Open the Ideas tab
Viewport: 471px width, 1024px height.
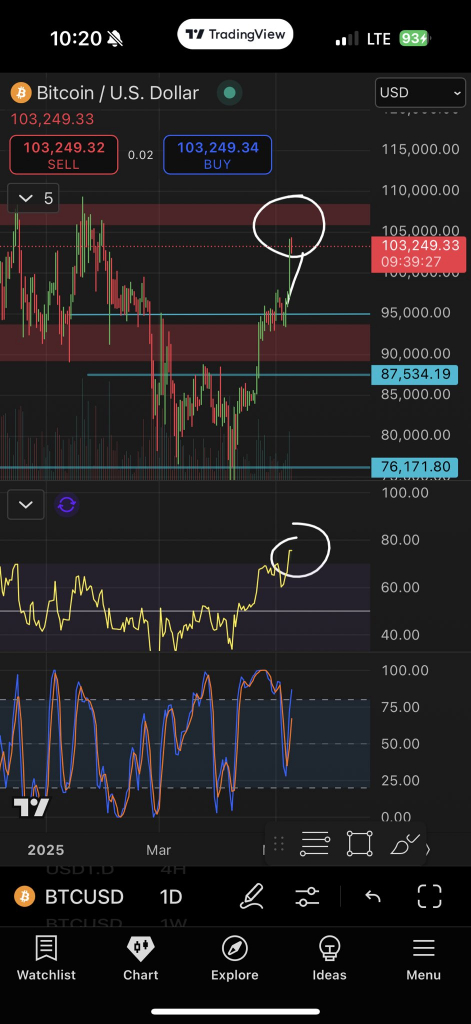[329, 958]
